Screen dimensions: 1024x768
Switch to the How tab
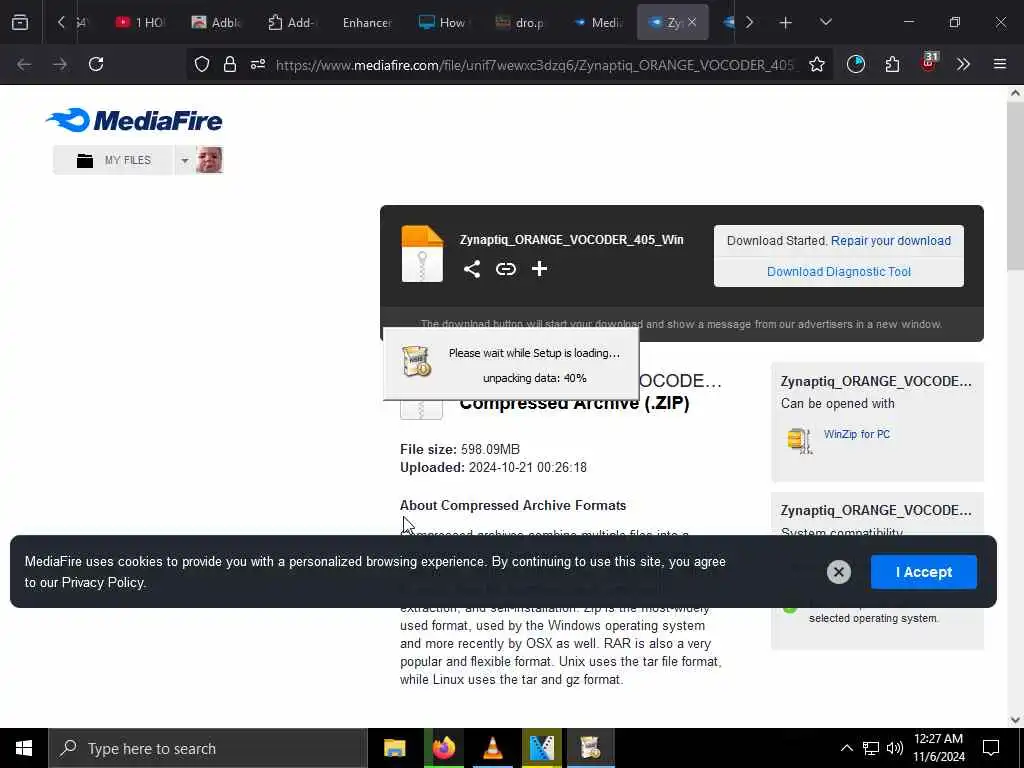click(x=443, y=23)
